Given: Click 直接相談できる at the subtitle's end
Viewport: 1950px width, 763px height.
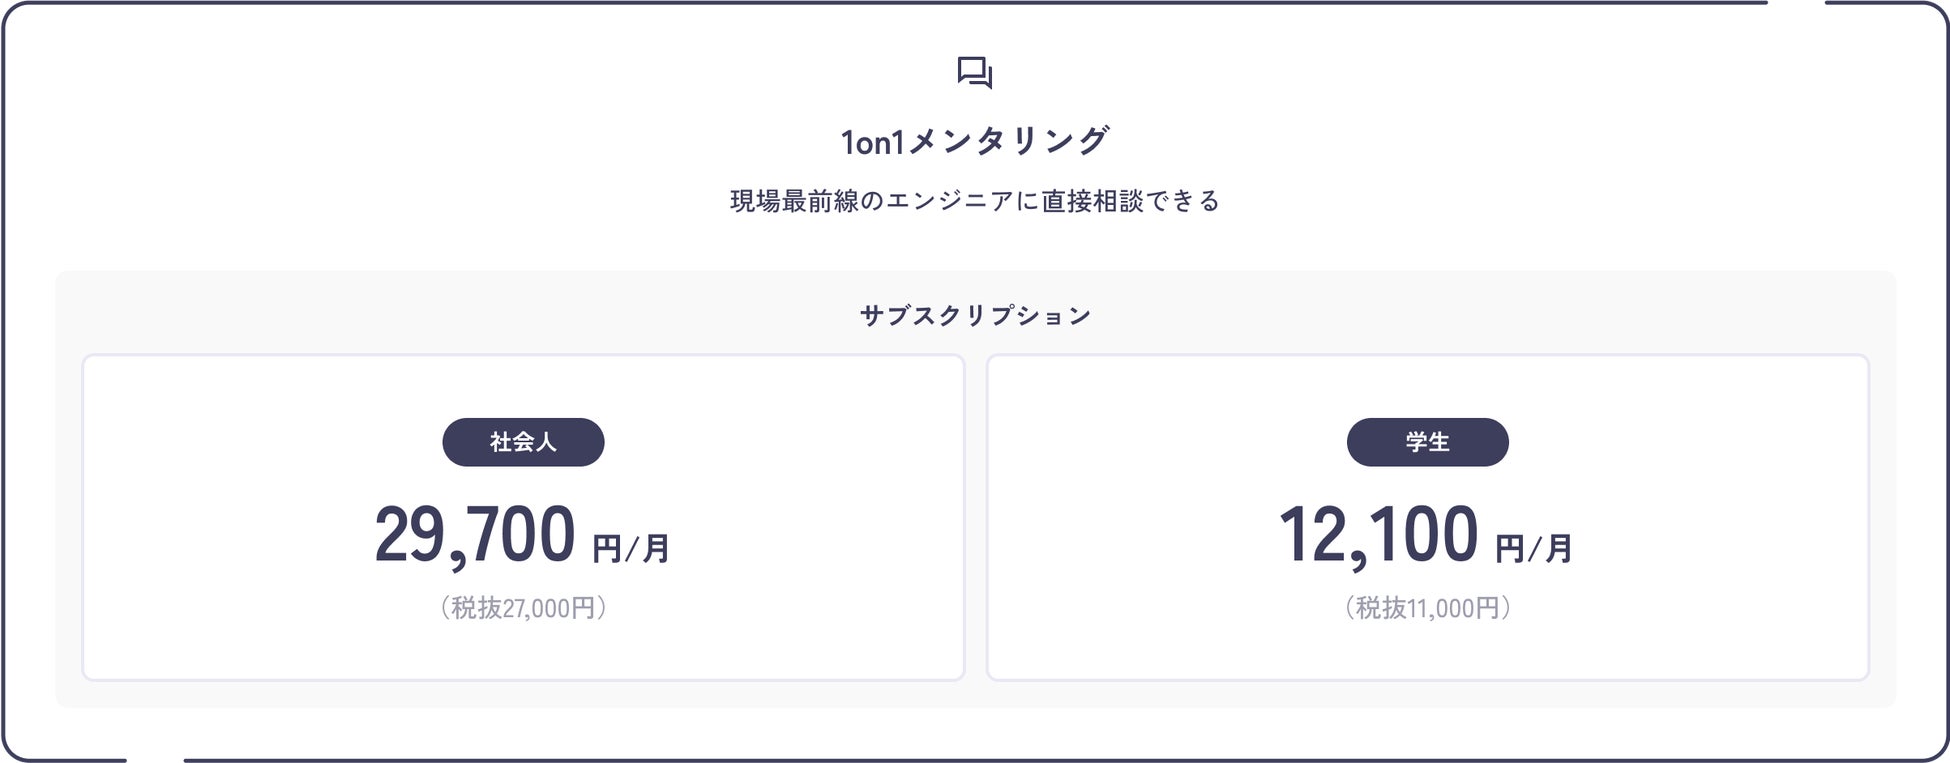Looking at the screenshot, I should pos(1130,201).
